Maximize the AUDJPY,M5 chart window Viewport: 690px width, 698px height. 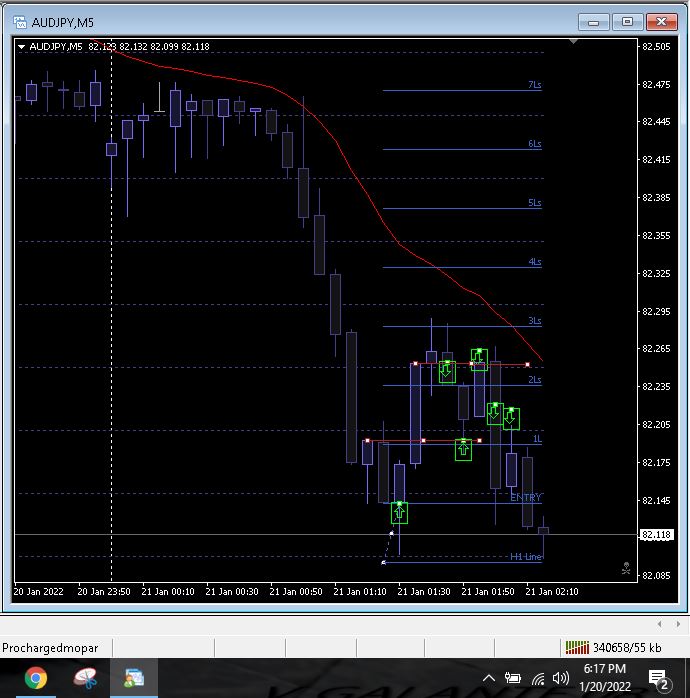click(627, 22)
